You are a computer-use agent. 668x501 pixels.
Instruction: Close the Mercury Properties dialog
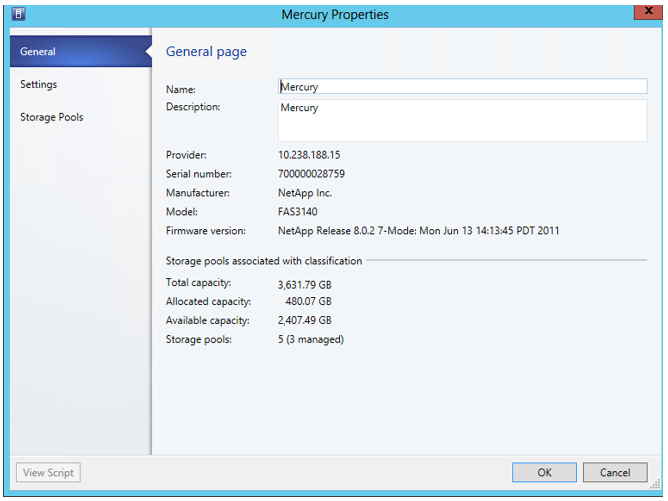648,12
